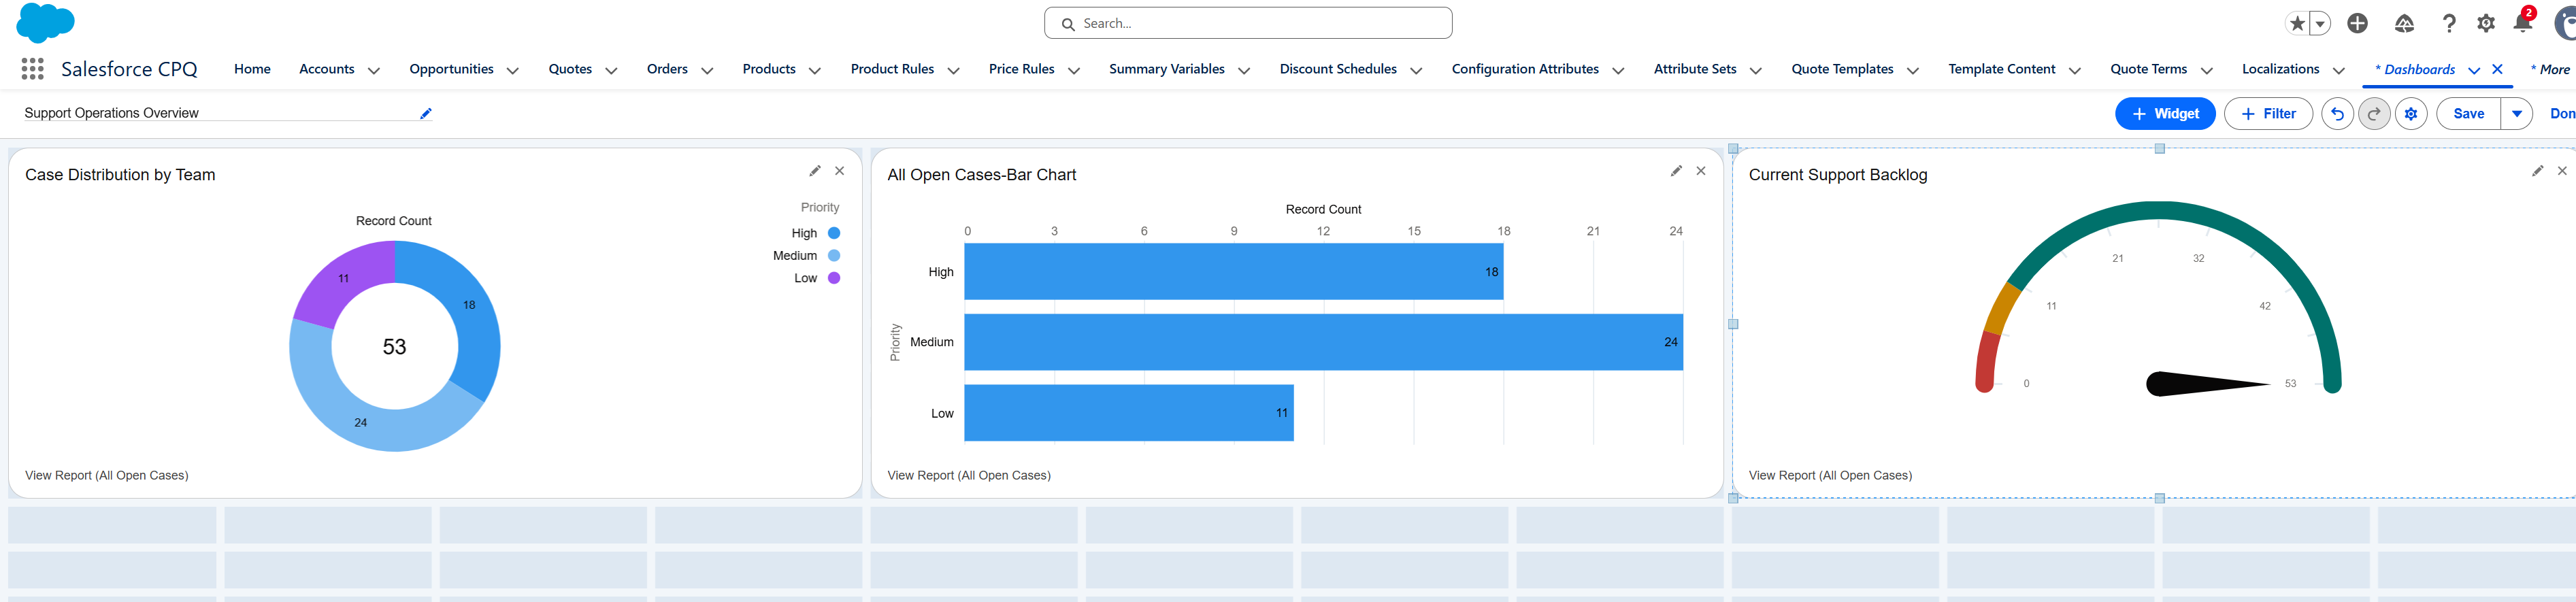This screenshot has height=602, width=2576.
Task: Click the Redo arrow button
Action: [2374, 114]
